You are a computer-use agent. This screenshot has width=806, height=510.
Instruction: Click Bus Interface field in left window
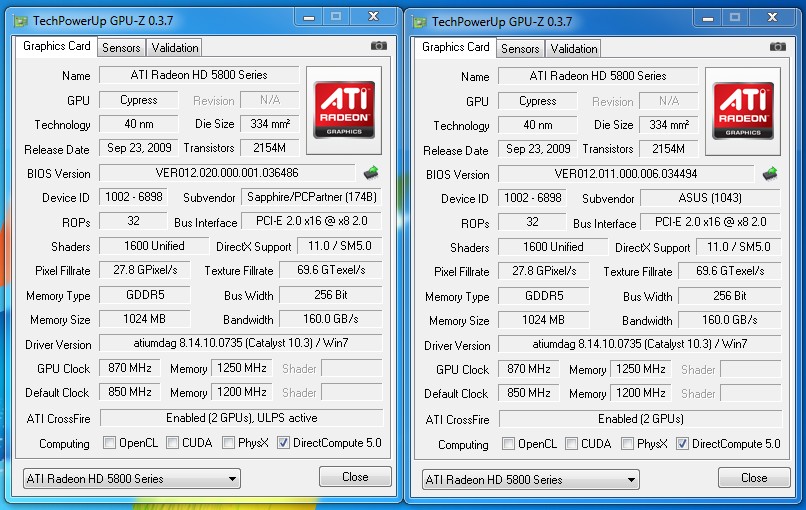coord(312,221)
